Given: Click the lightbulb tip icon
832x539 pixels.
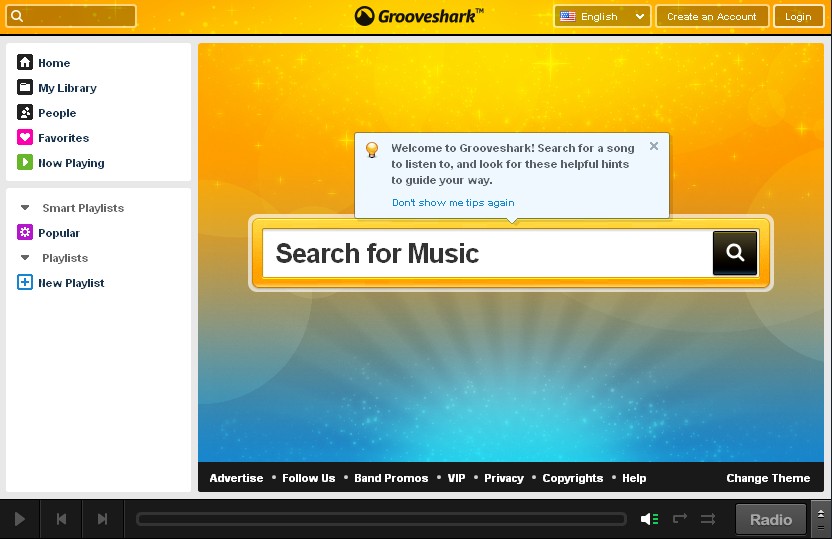Looking at the screenshot, I should click(x=372, y=150).
